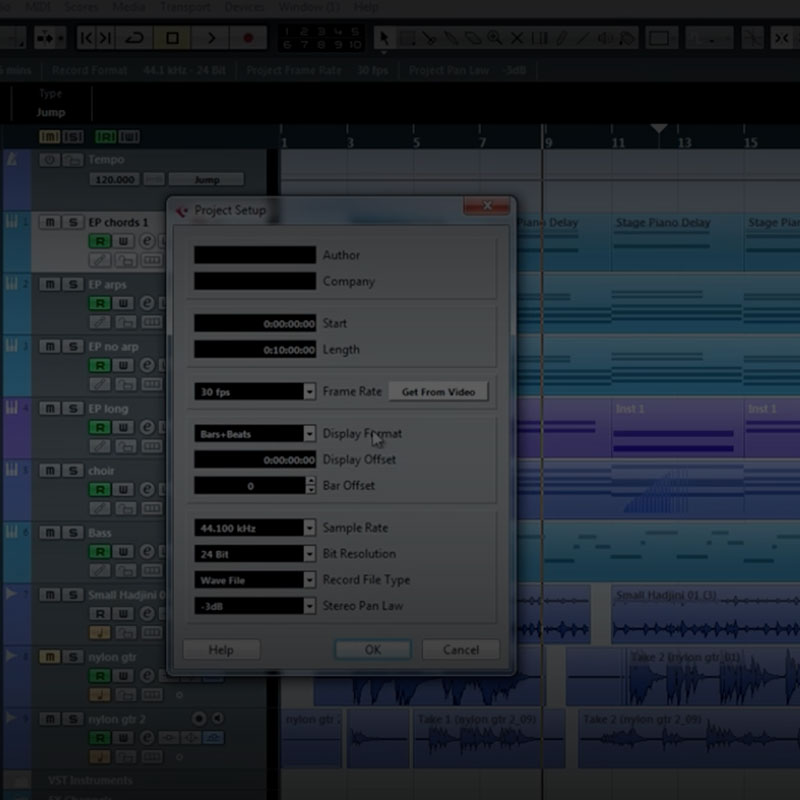The image size is (800, 800).
Task: Open the Help menu in menu bar
Action: coord(366,8)
